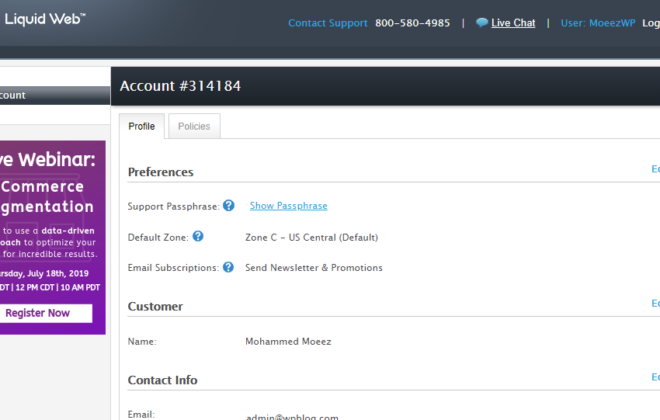Switch to the Profile tab
This screenshot has height=420, width=660.
[142, 126]
